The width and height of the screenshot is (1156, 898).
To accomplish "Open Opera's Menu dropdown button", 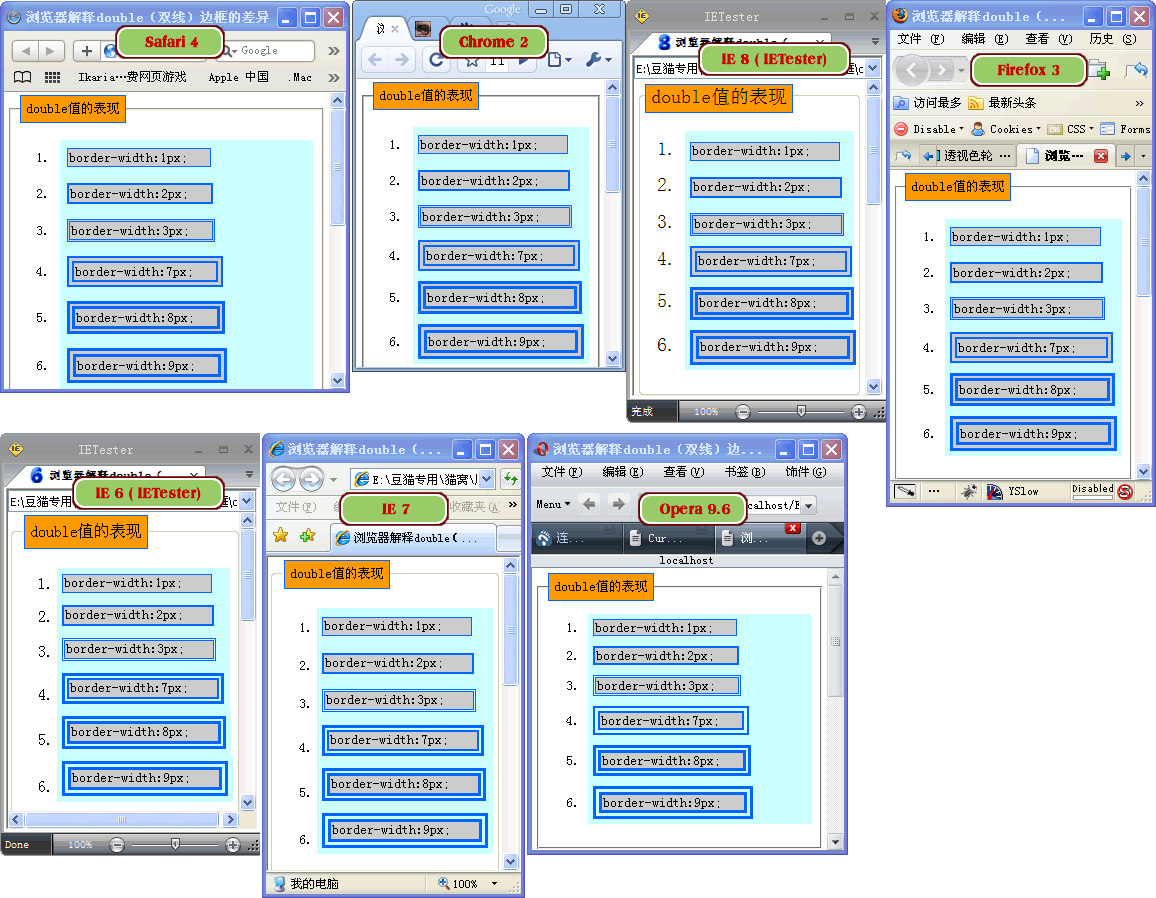I will click(553, 504).
